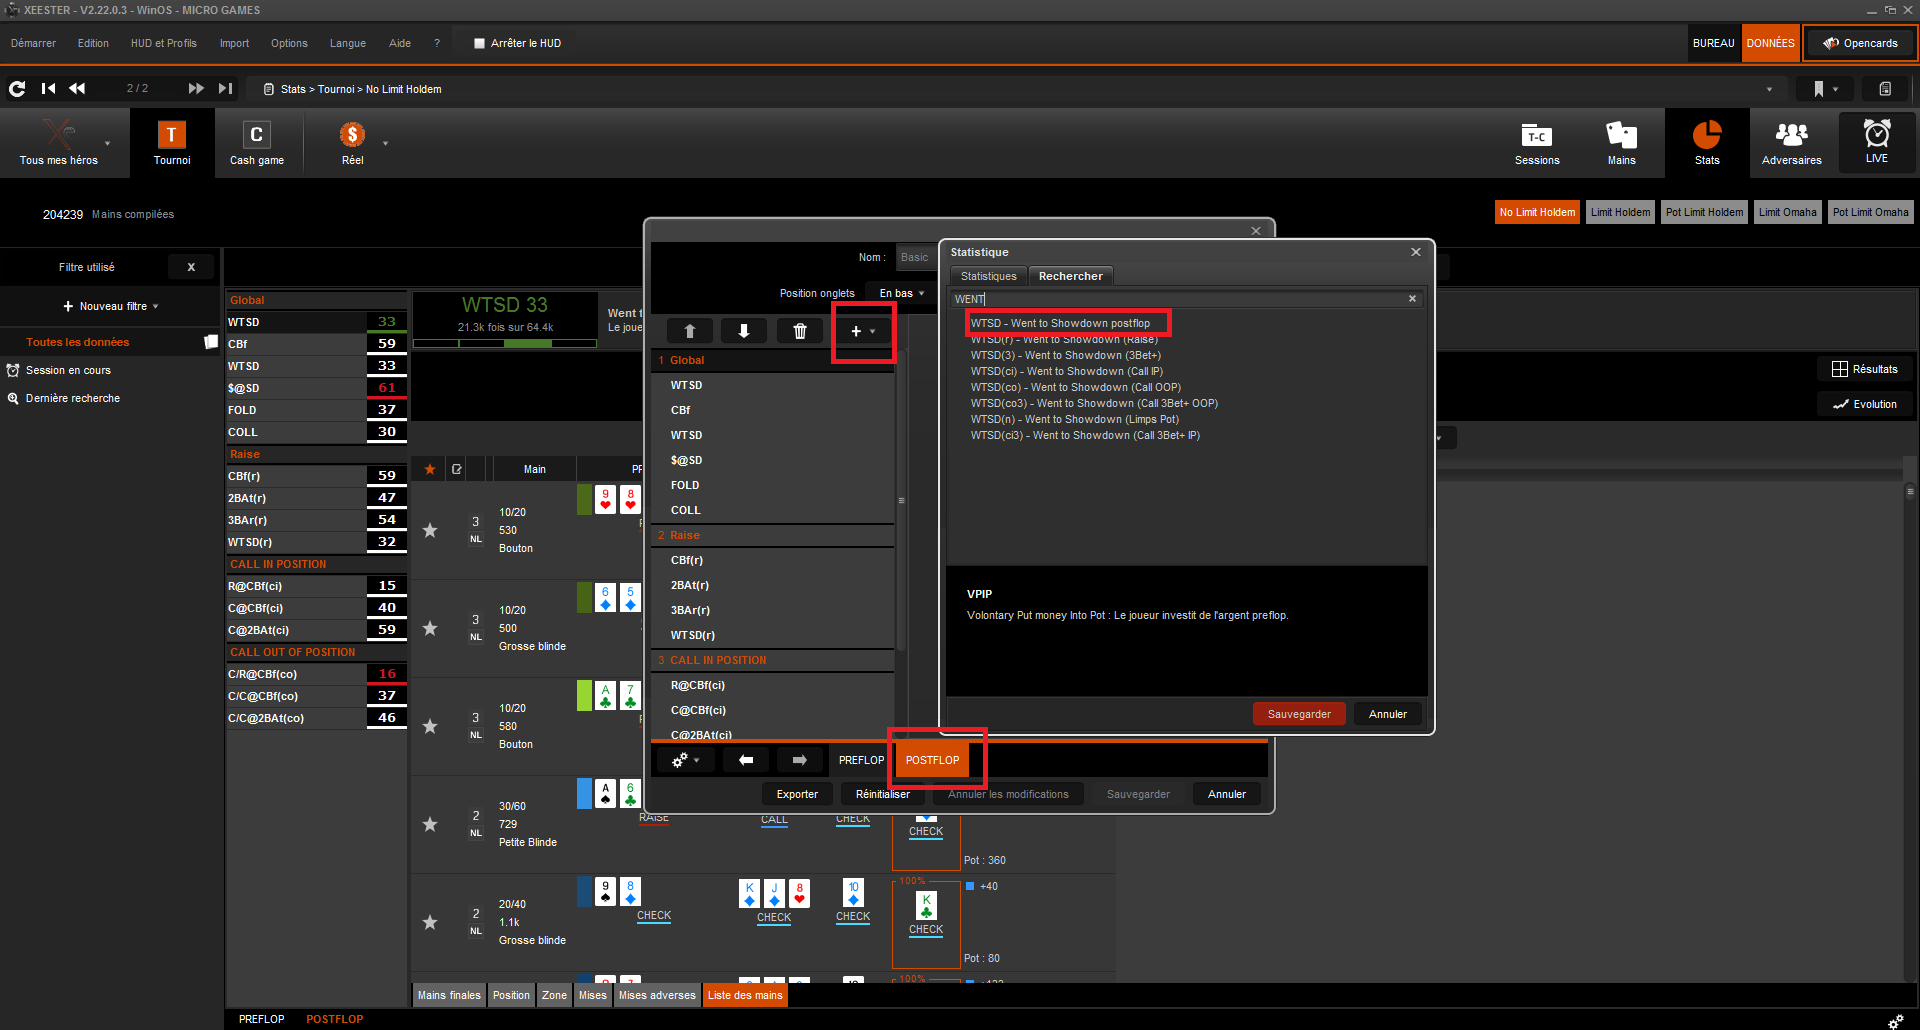Click Annuler in Statistique dialog
The image size is (1920, 1030).
tap(1388, 714)
